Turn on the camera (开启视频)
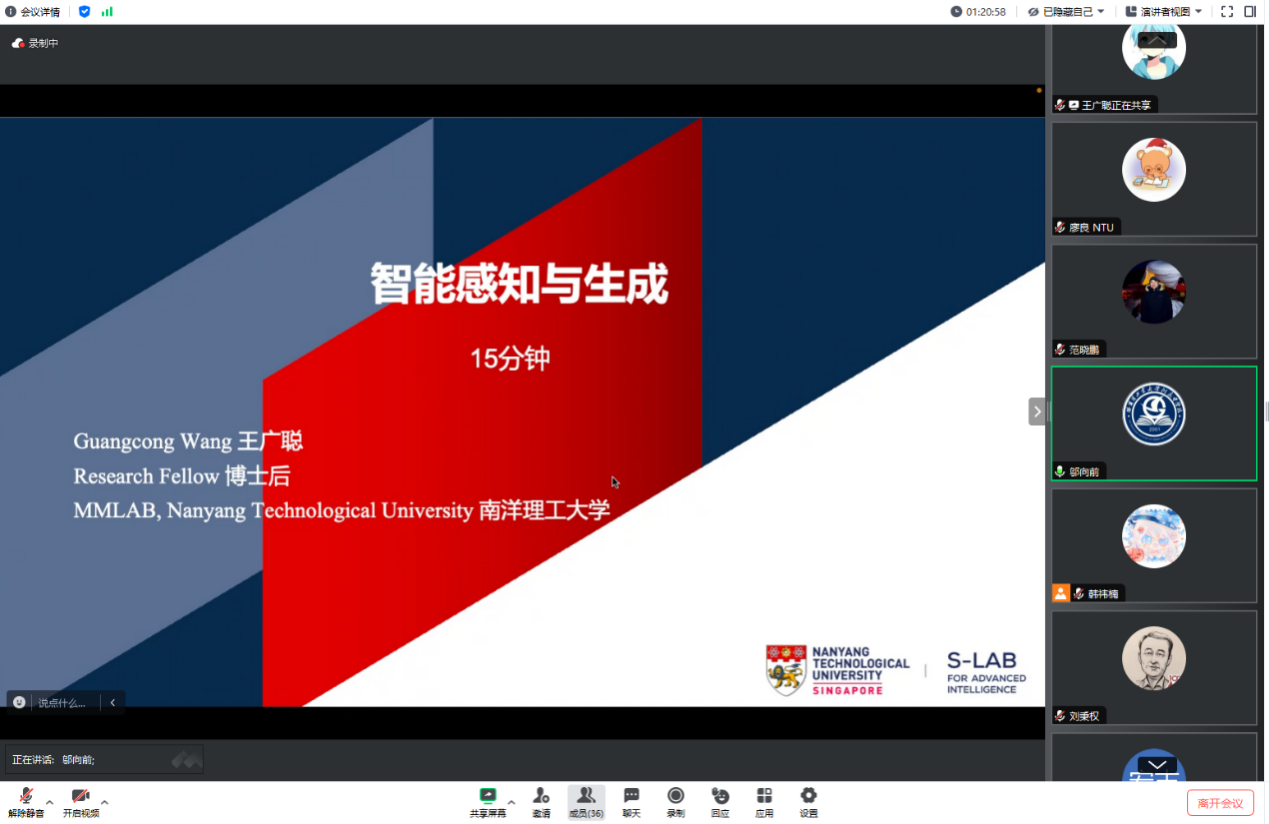Screen dimensions: 1269x824 (x=80, y=801)
